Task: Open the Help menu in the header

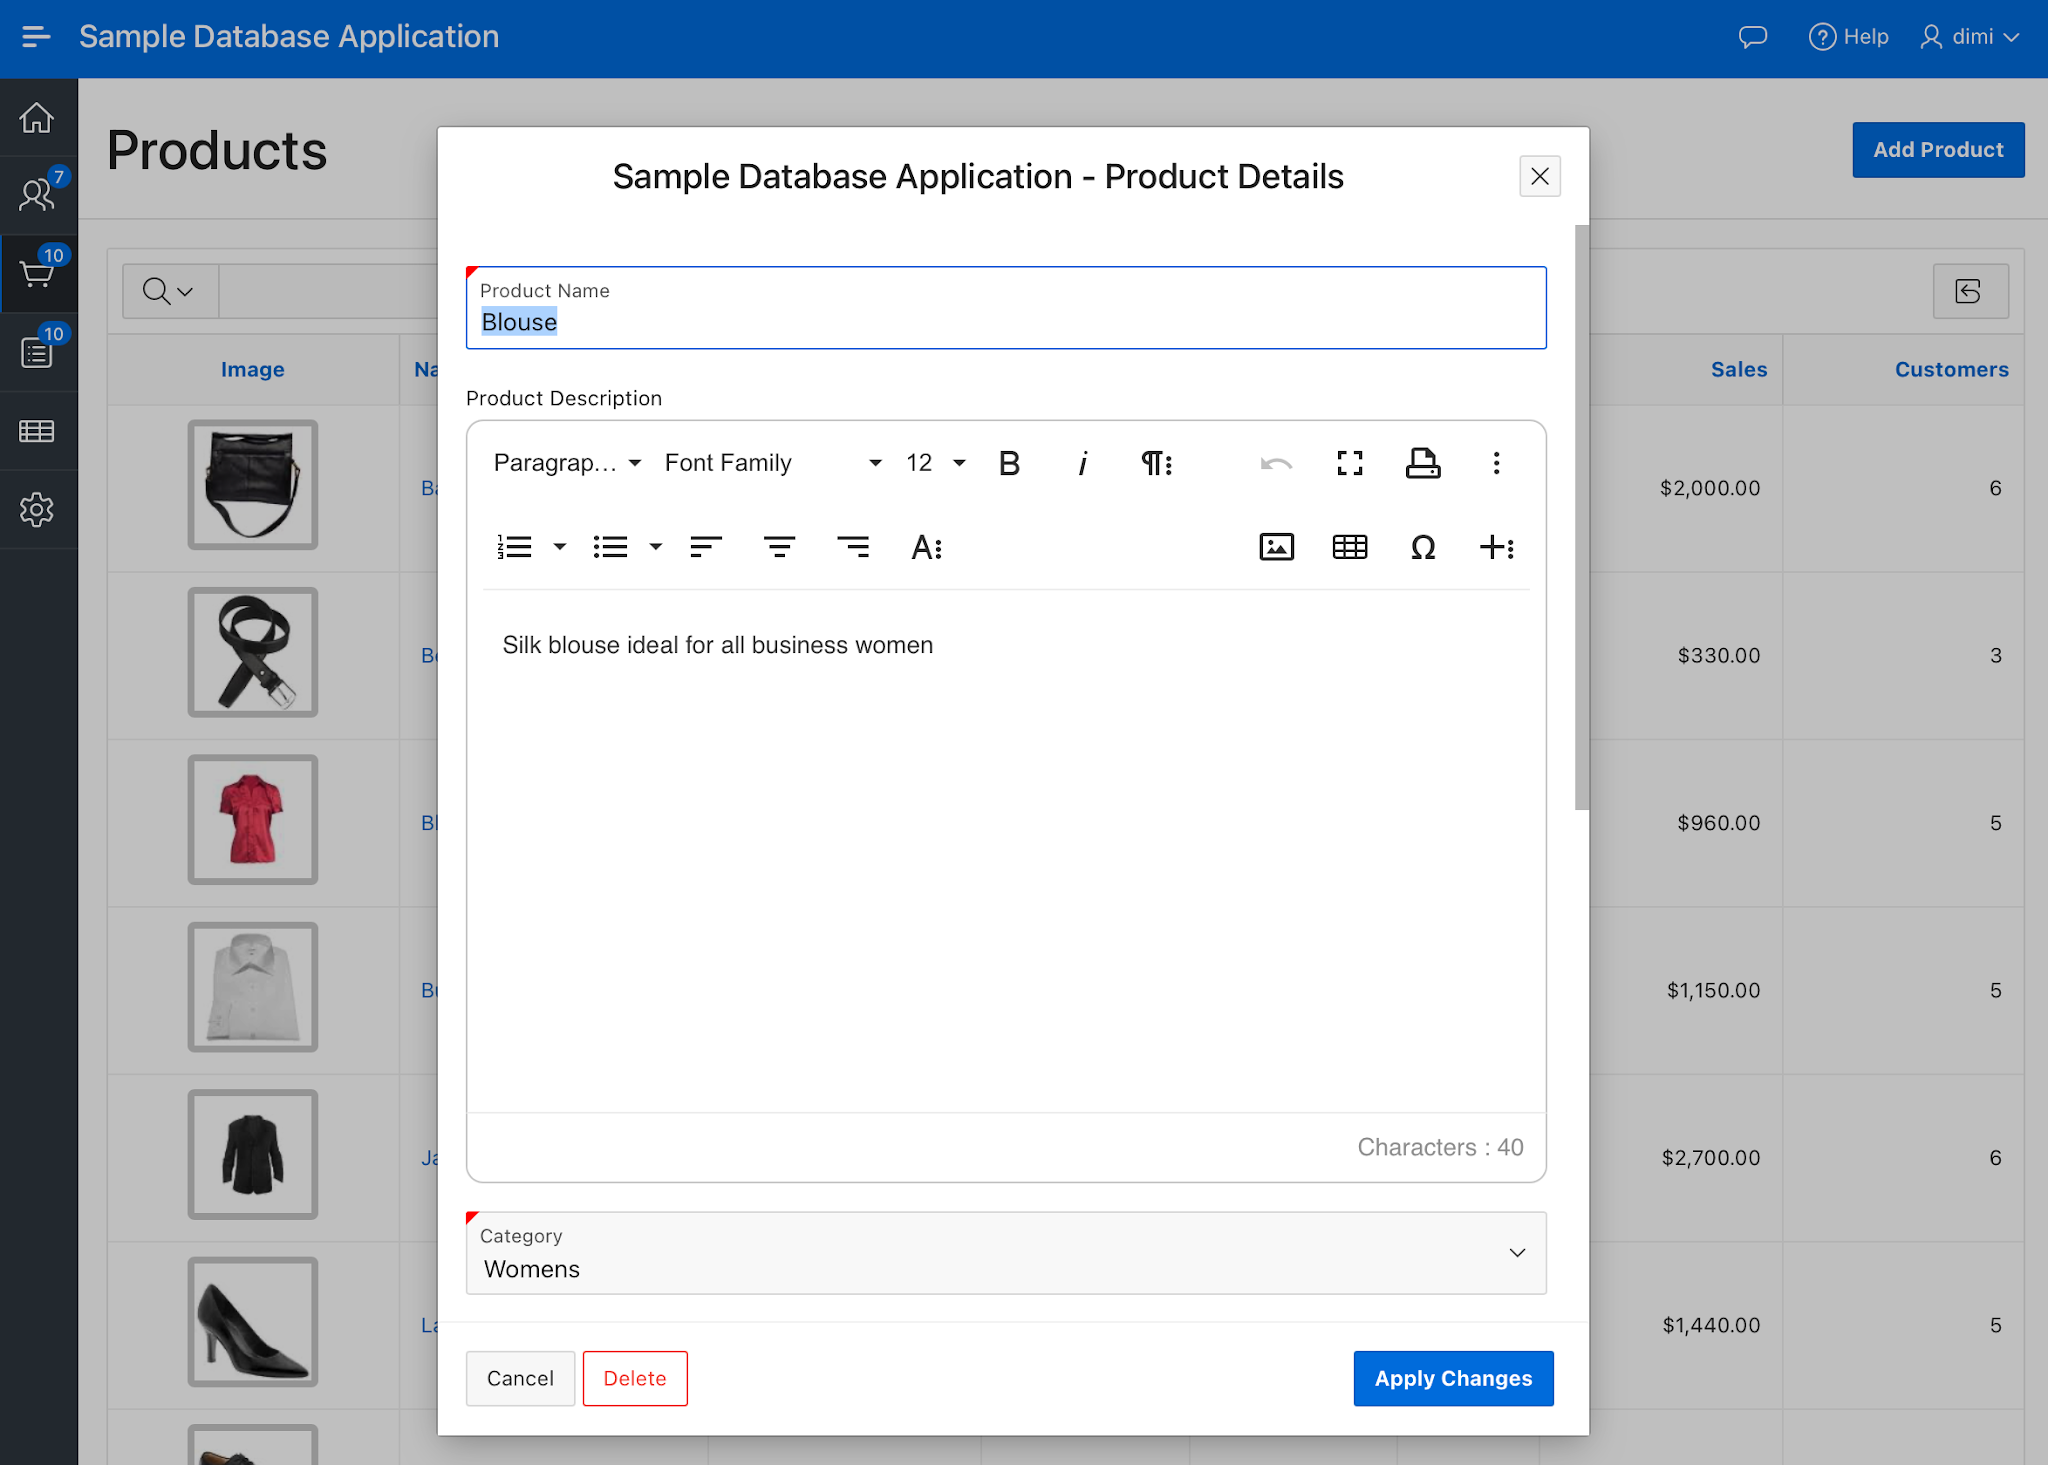Action: click(1849, 36)
